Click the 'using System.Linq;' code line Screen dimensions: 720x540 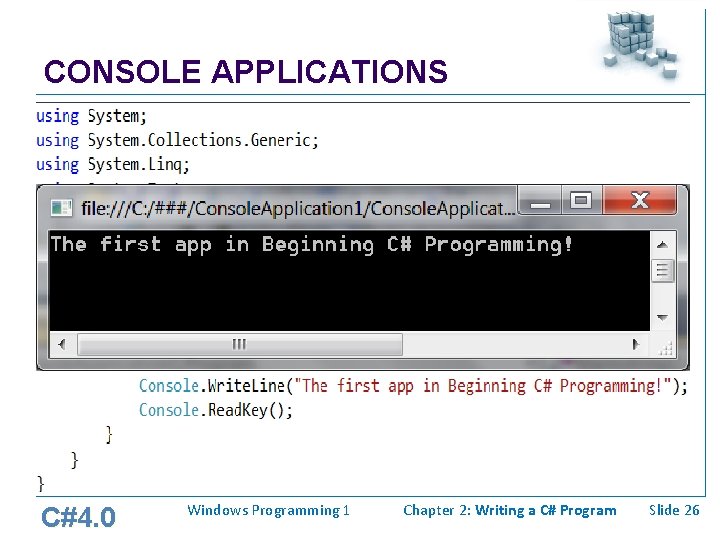pyautogui.click(x=113, y=164)
